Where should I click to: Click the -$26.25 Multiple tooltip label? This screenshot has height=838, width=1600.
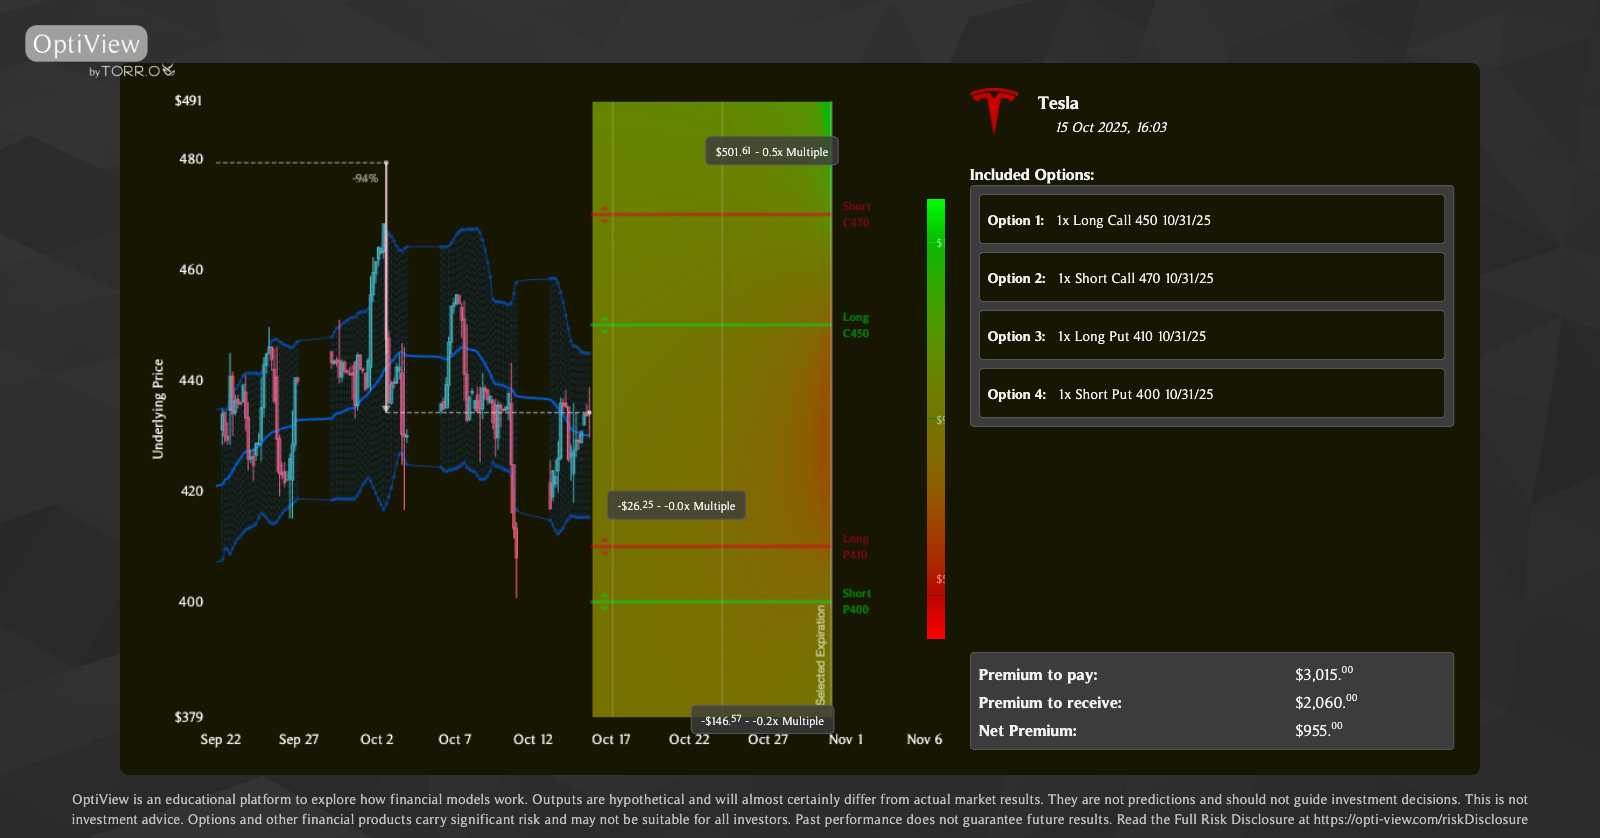(x=676, y=506)
